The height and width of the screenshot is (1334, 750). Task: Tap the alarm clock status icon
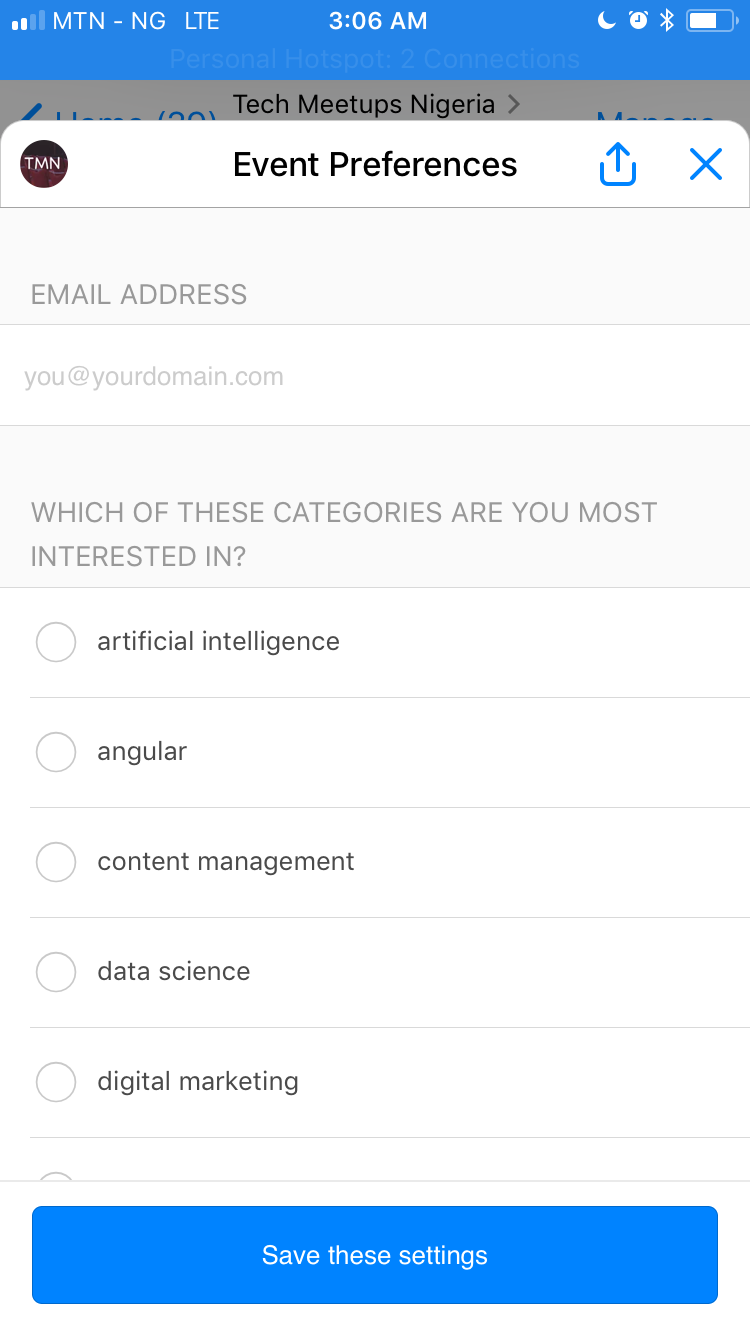click(x=638, y=20)
